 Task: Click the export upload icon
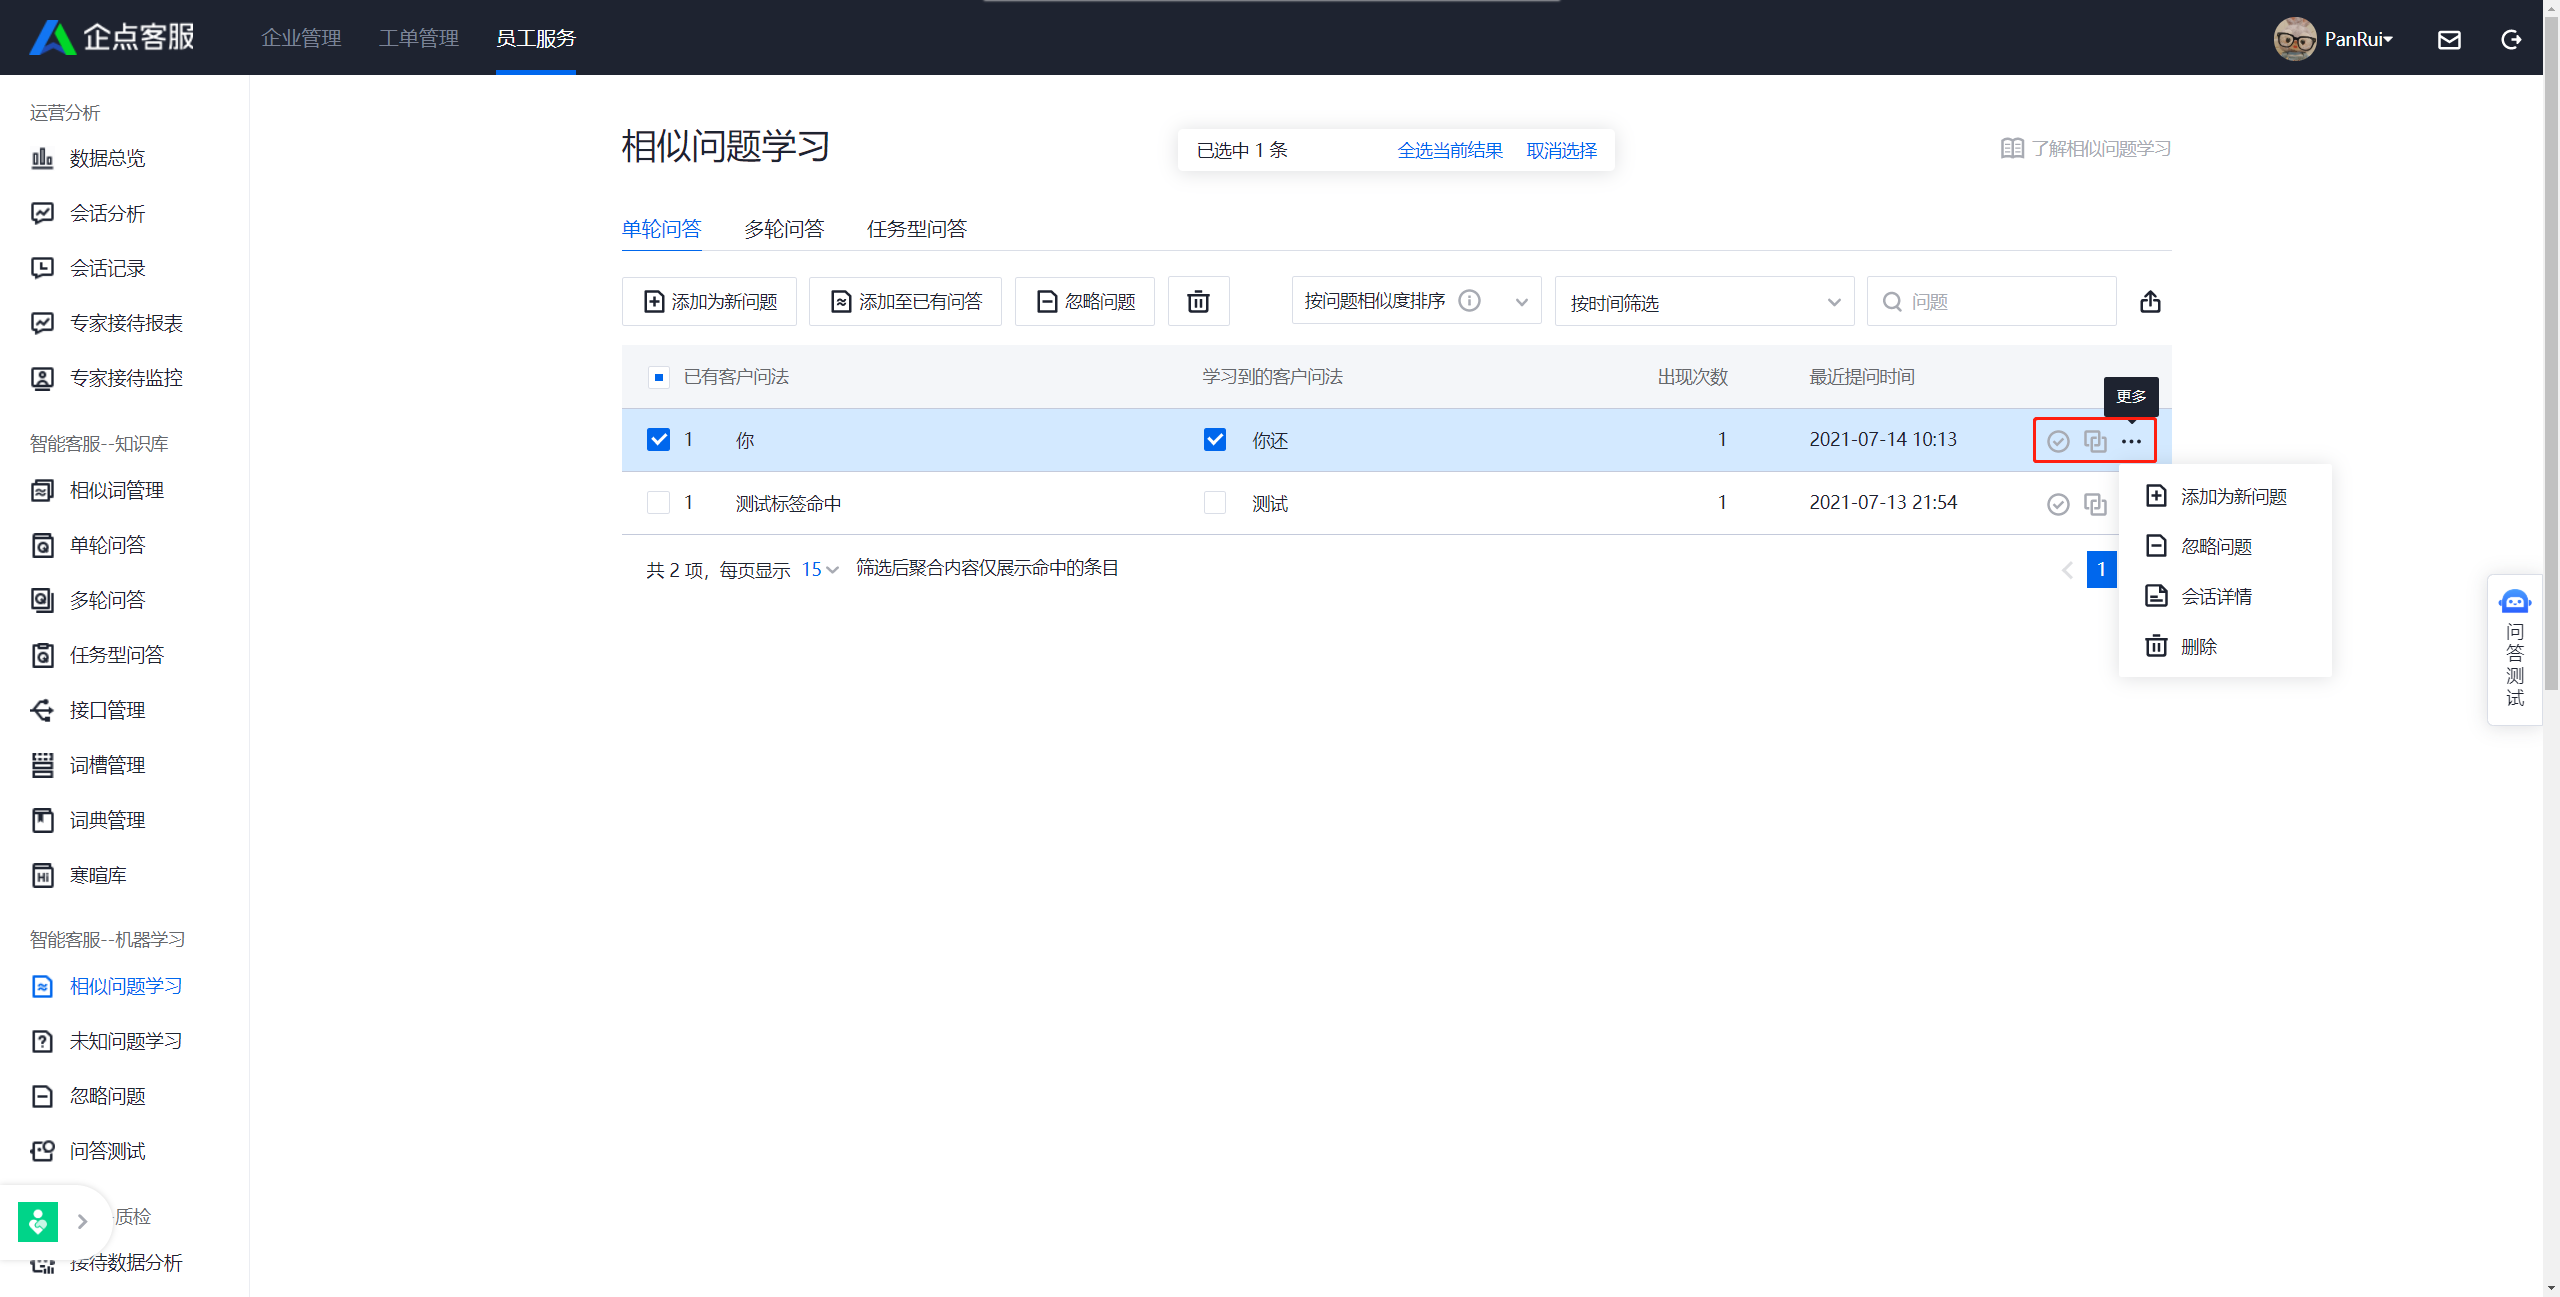click(x=2150, y=301)
